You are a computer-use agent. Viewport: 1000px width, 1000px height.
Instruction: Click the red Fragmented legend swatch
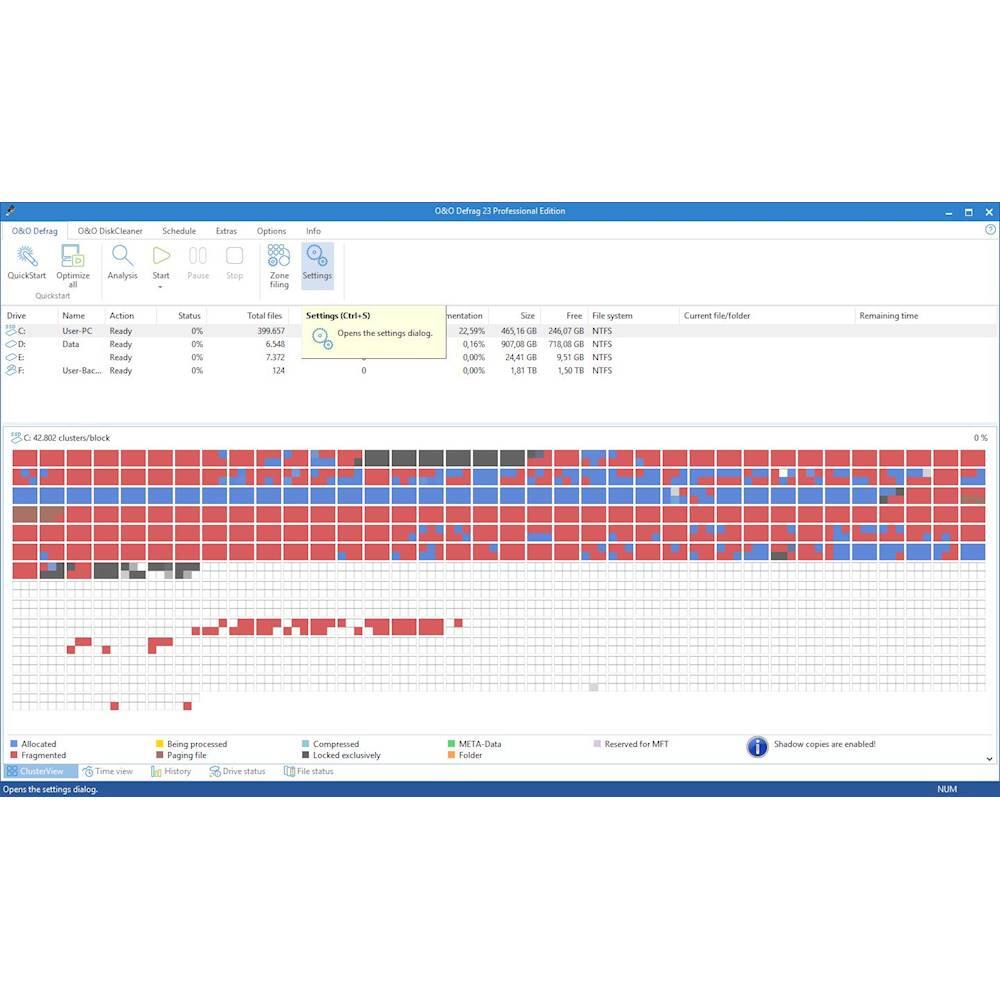(14, 756)
